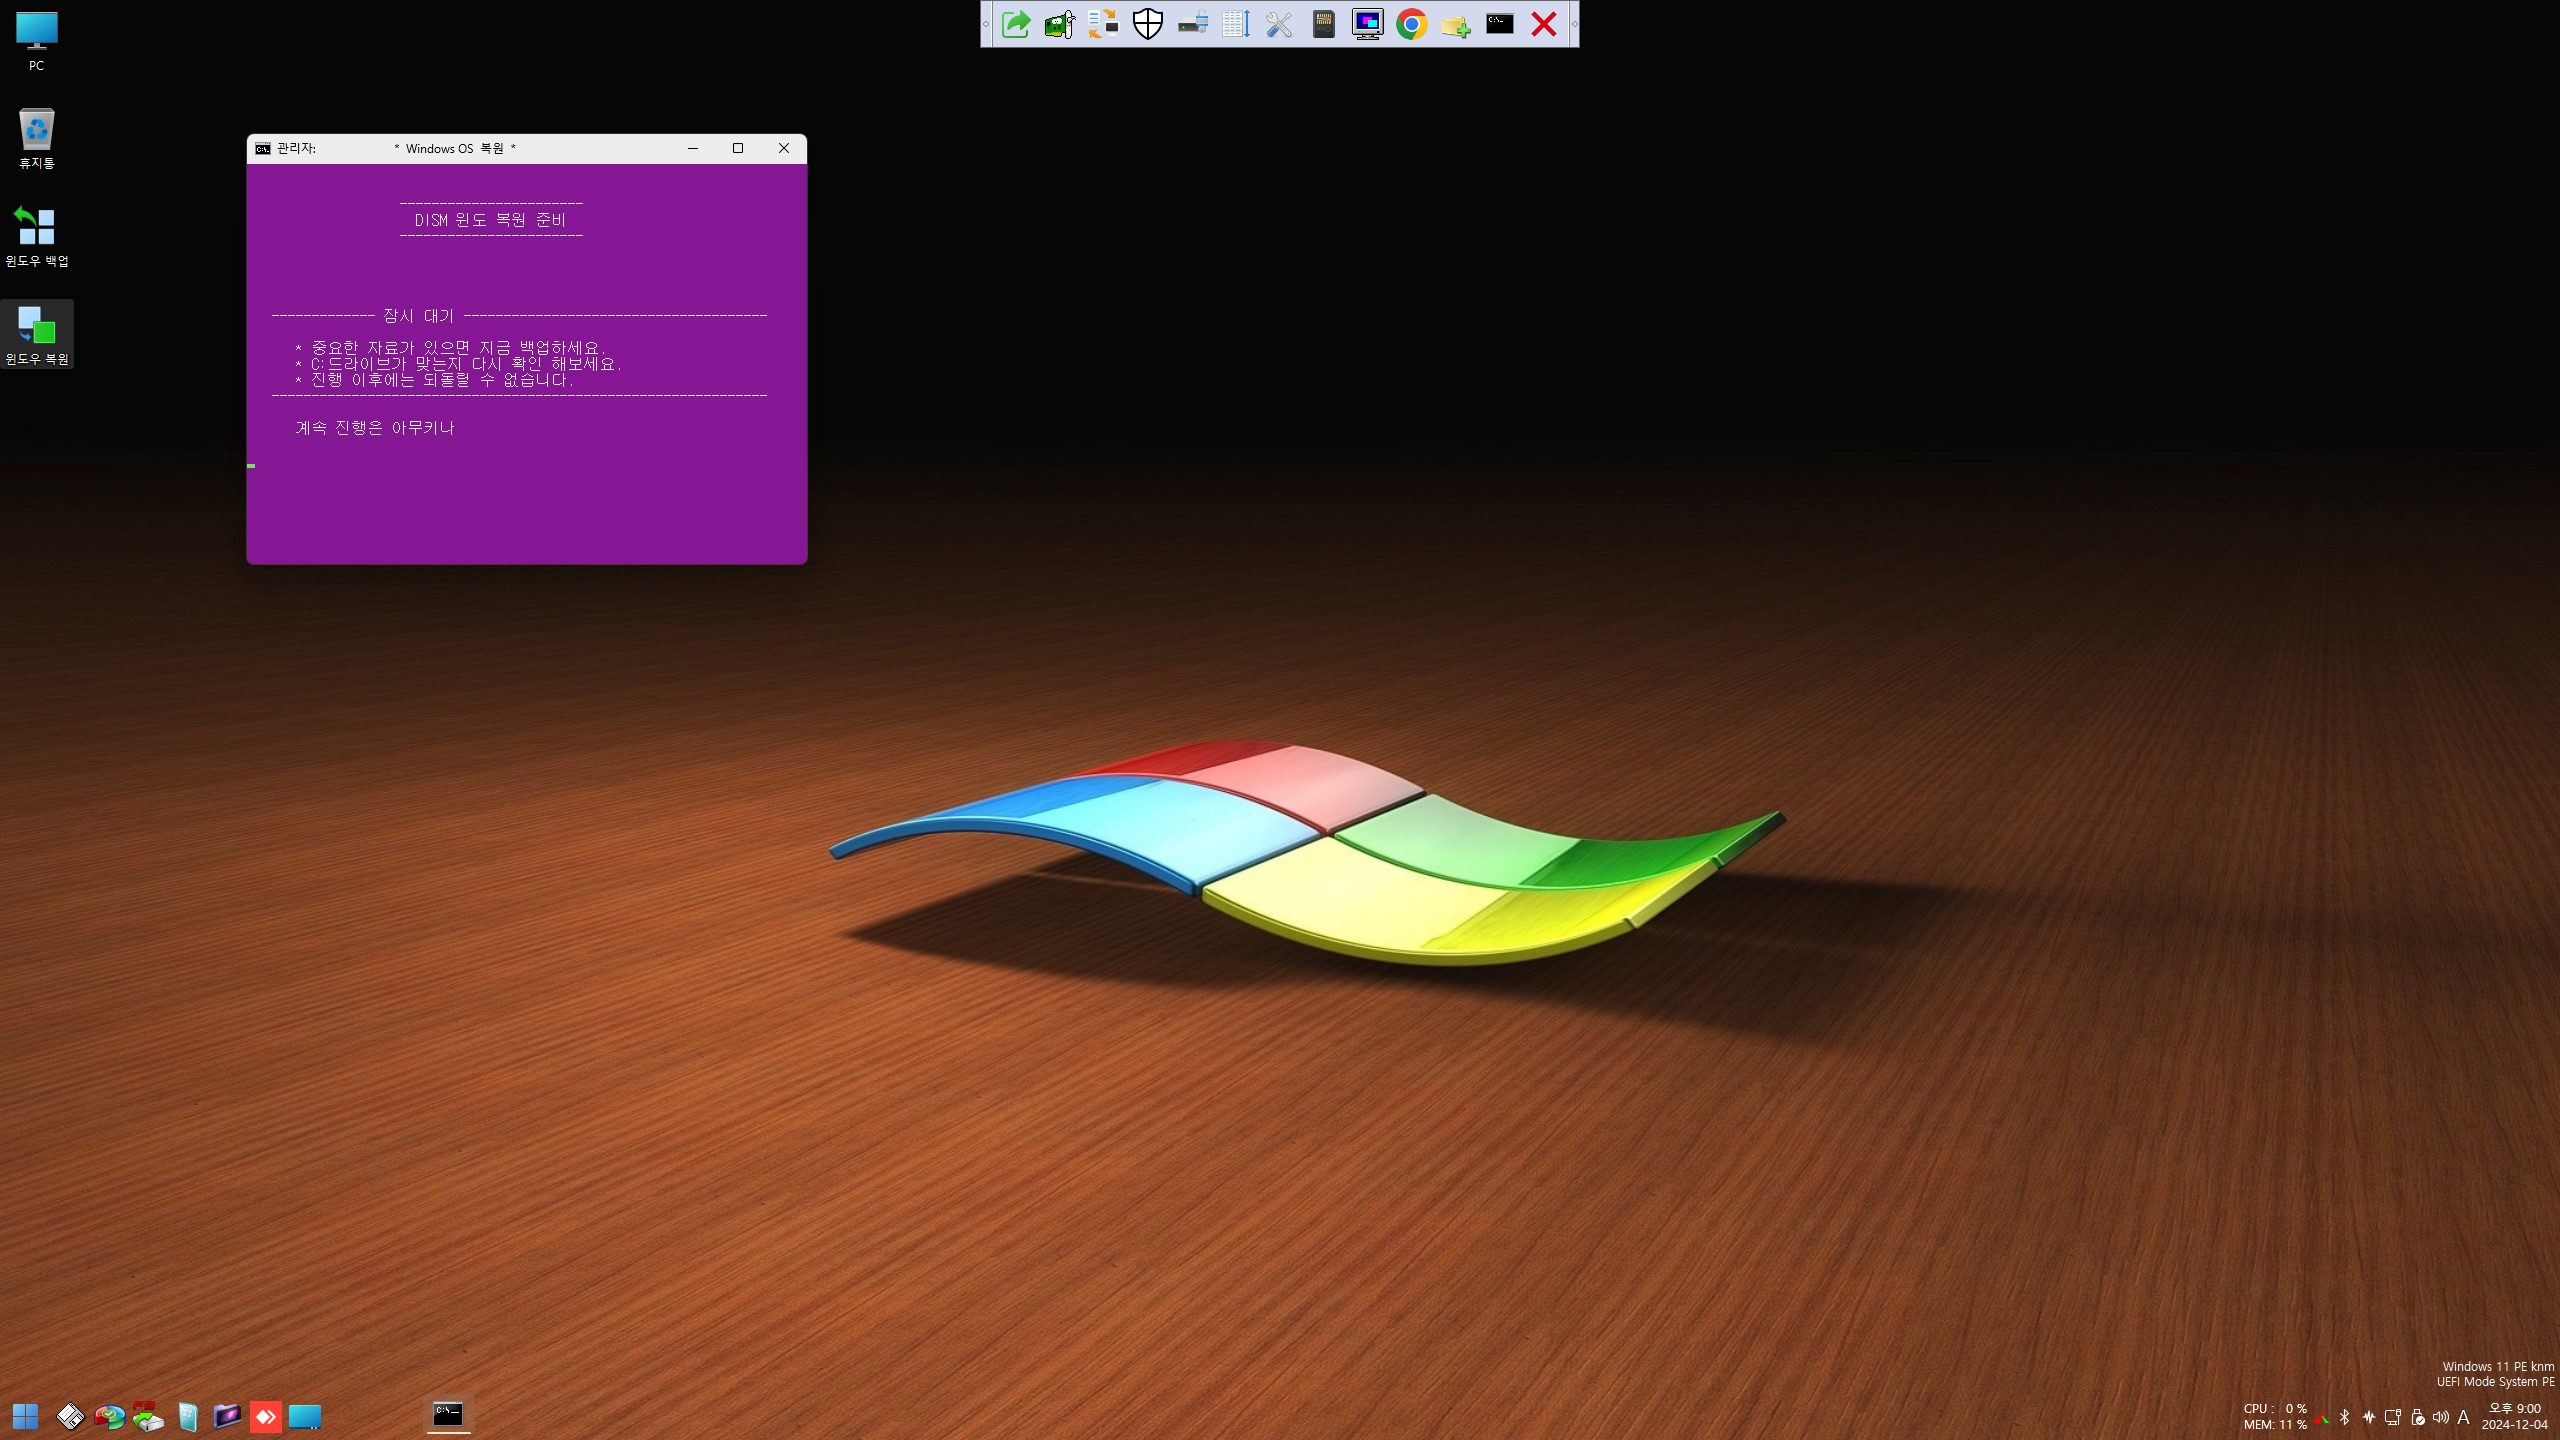Image resolution: width=2560 pixels, height=1440 pixels.
Task: Click the black memory card icon
Action: [1324, 24]
